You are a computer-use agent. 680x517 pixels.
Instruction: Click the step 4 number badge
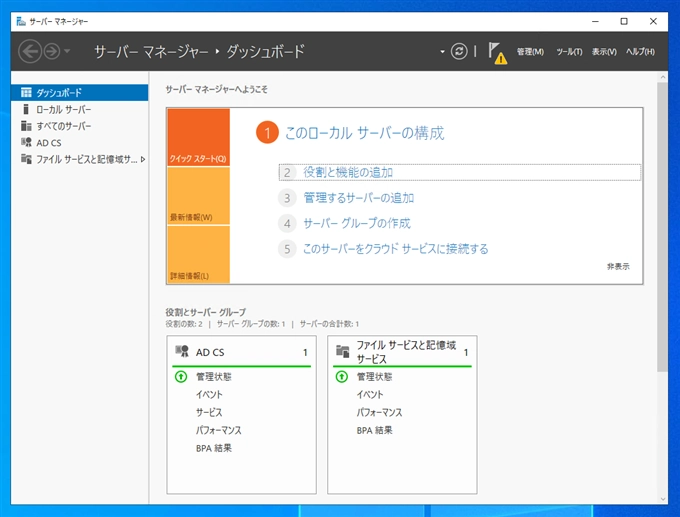click(x=287, y=224)
